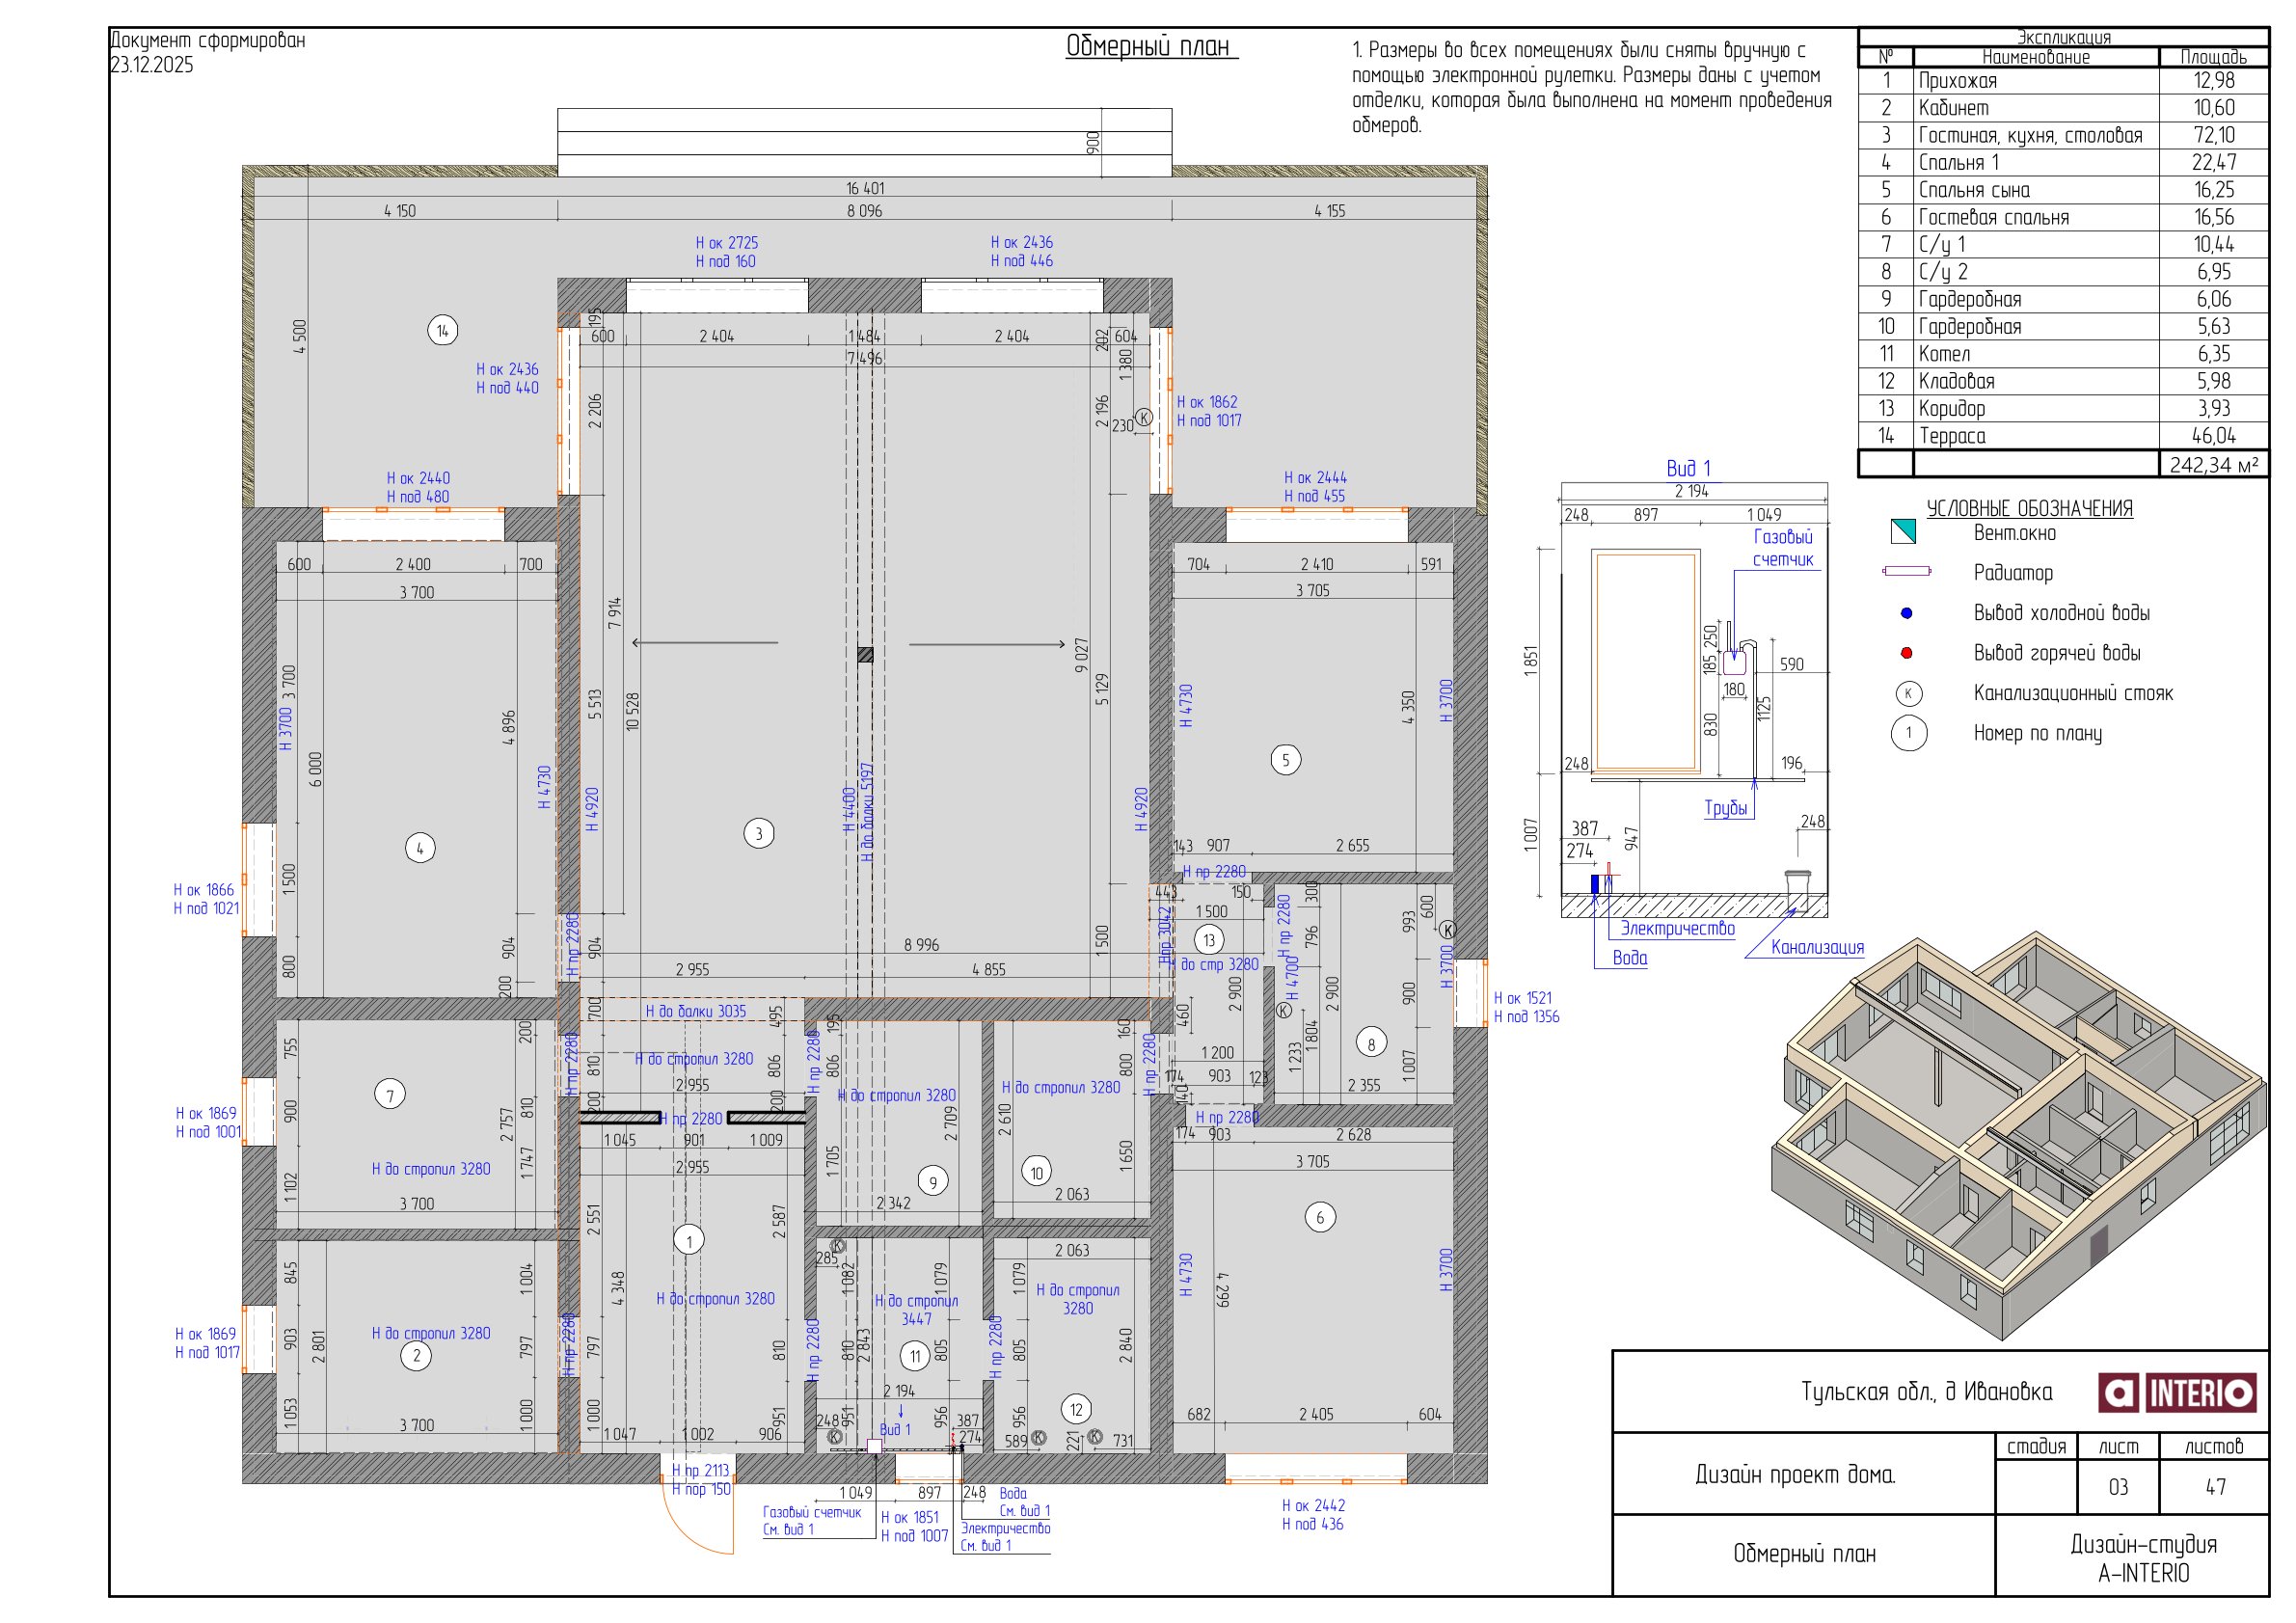Click the Радиатор symbol in the legend
This screenshot has height=1623, width=2296.
pyautogui.click(x=1906, y=572)
